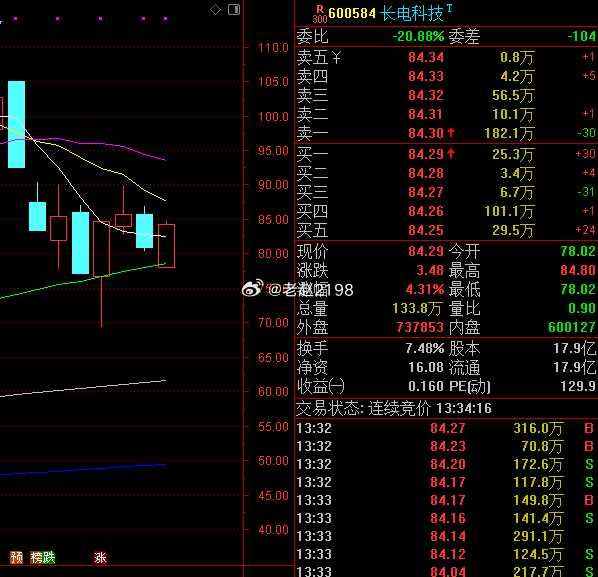Image resolution: width=598 pixels, height=577 pixels.
Task: Select the 卖一 volume 182.1万
Action: pos(509,133)
